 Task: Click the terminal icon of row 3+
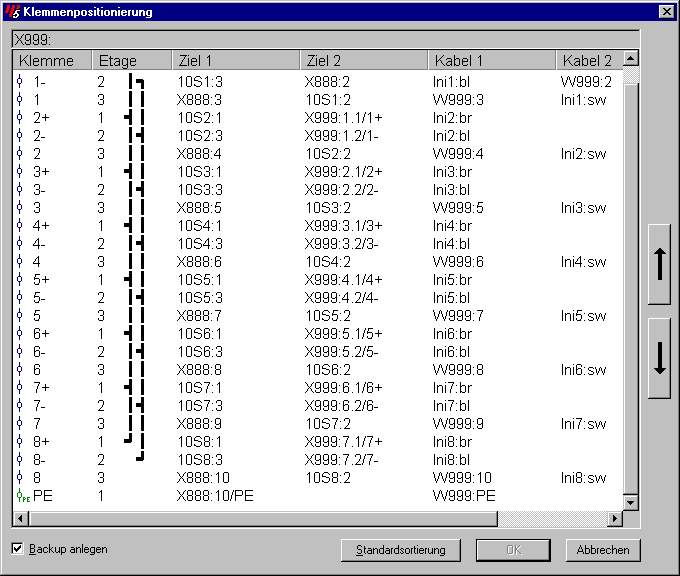pyautogui.click(x=20, y=172)
